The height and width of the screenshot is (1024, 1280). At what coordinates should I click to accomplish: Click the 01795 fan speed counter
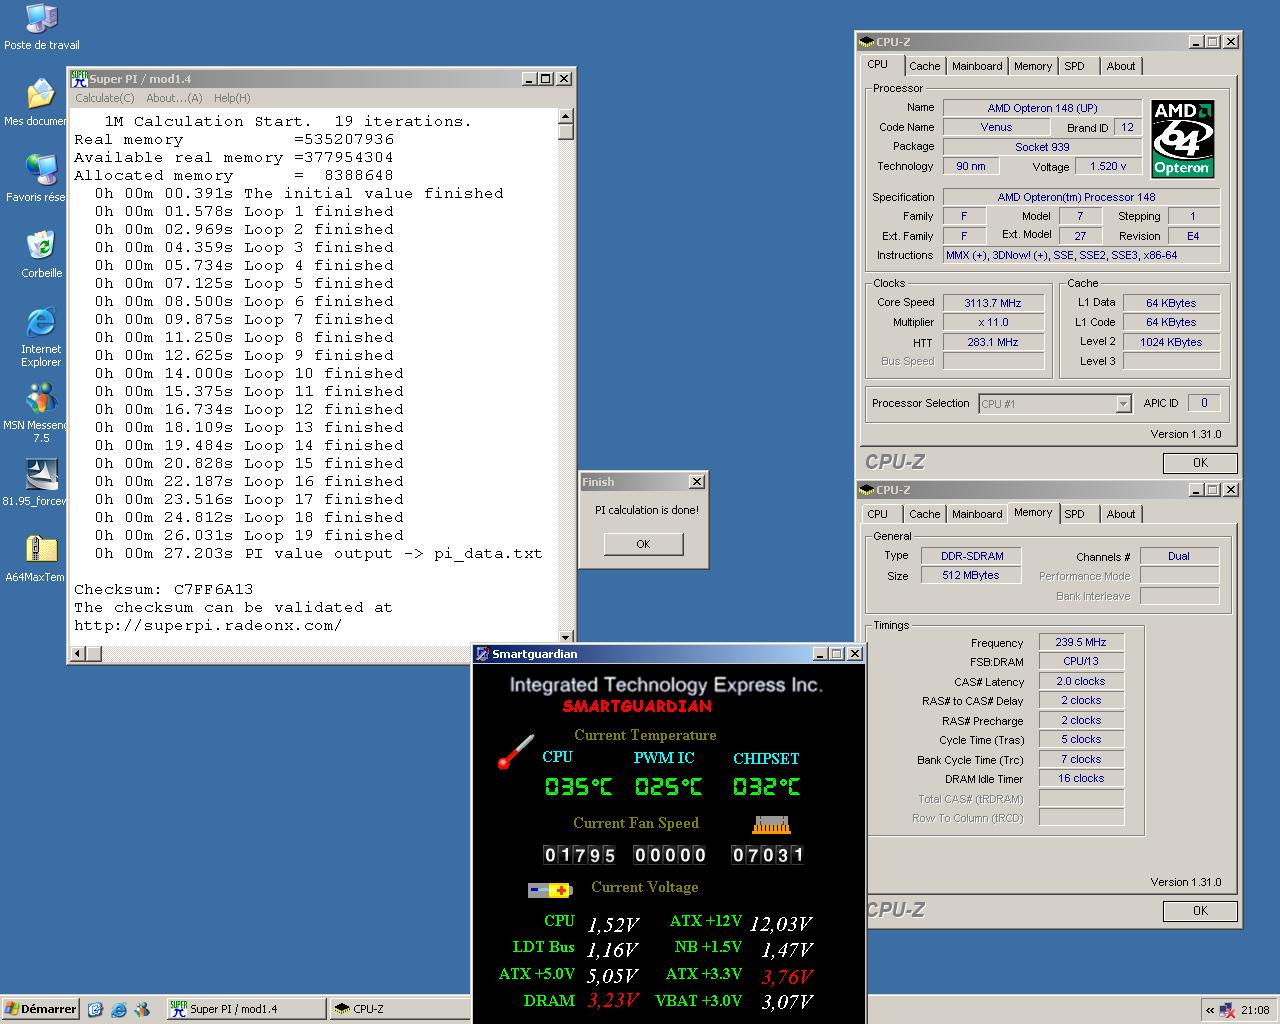coord(580,855)
